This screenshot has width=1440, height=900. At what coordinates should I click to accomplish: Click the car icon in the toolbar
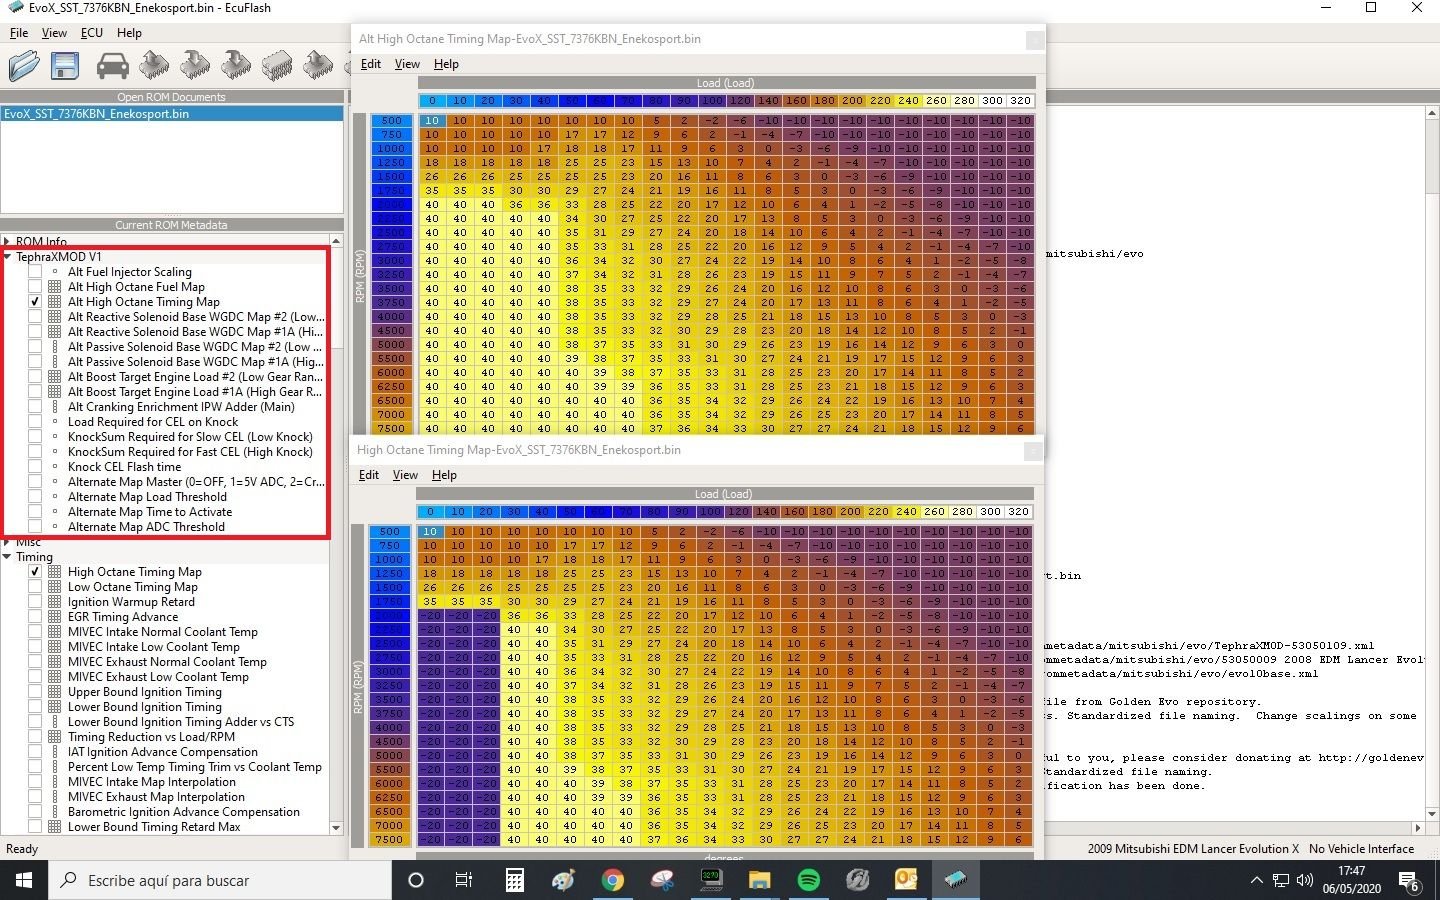pyautogui.click(x=112, y=66)
